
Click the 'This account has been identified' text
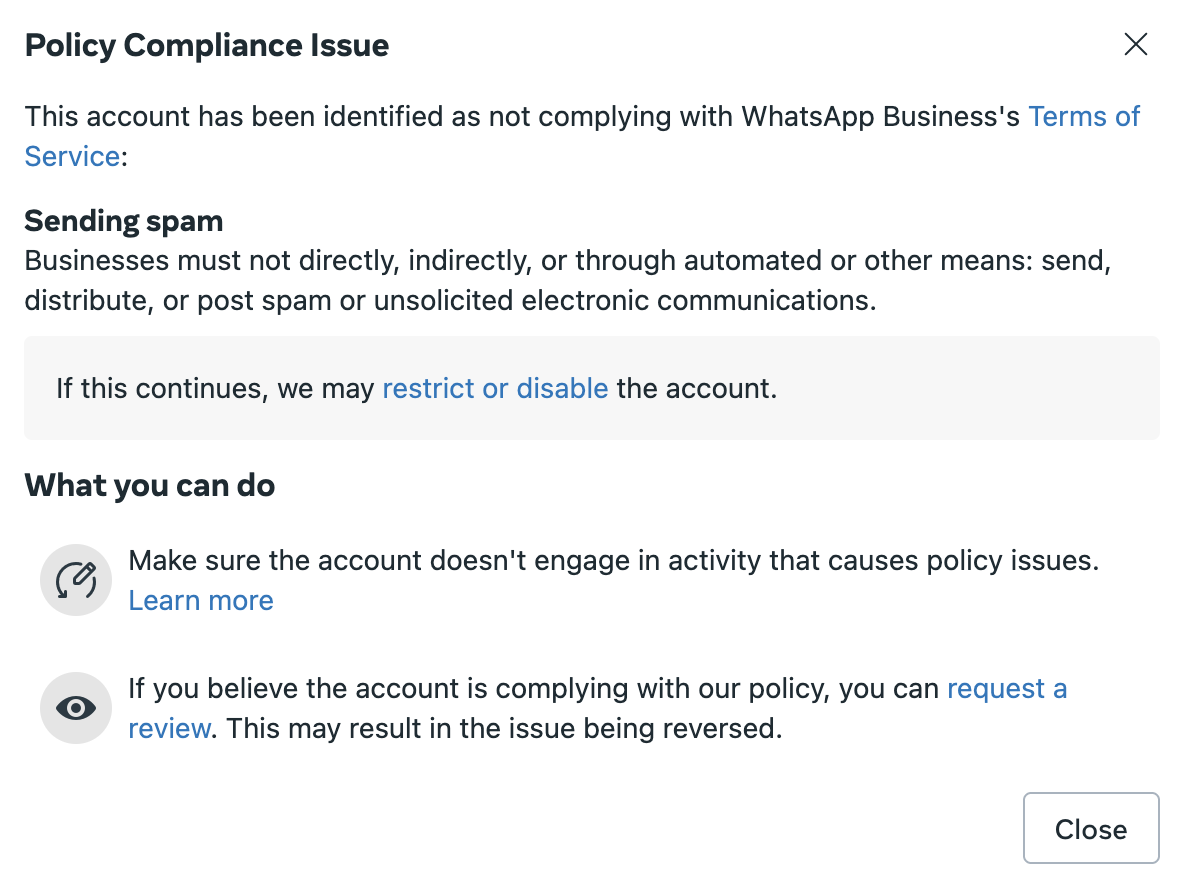tap(250, 117)
